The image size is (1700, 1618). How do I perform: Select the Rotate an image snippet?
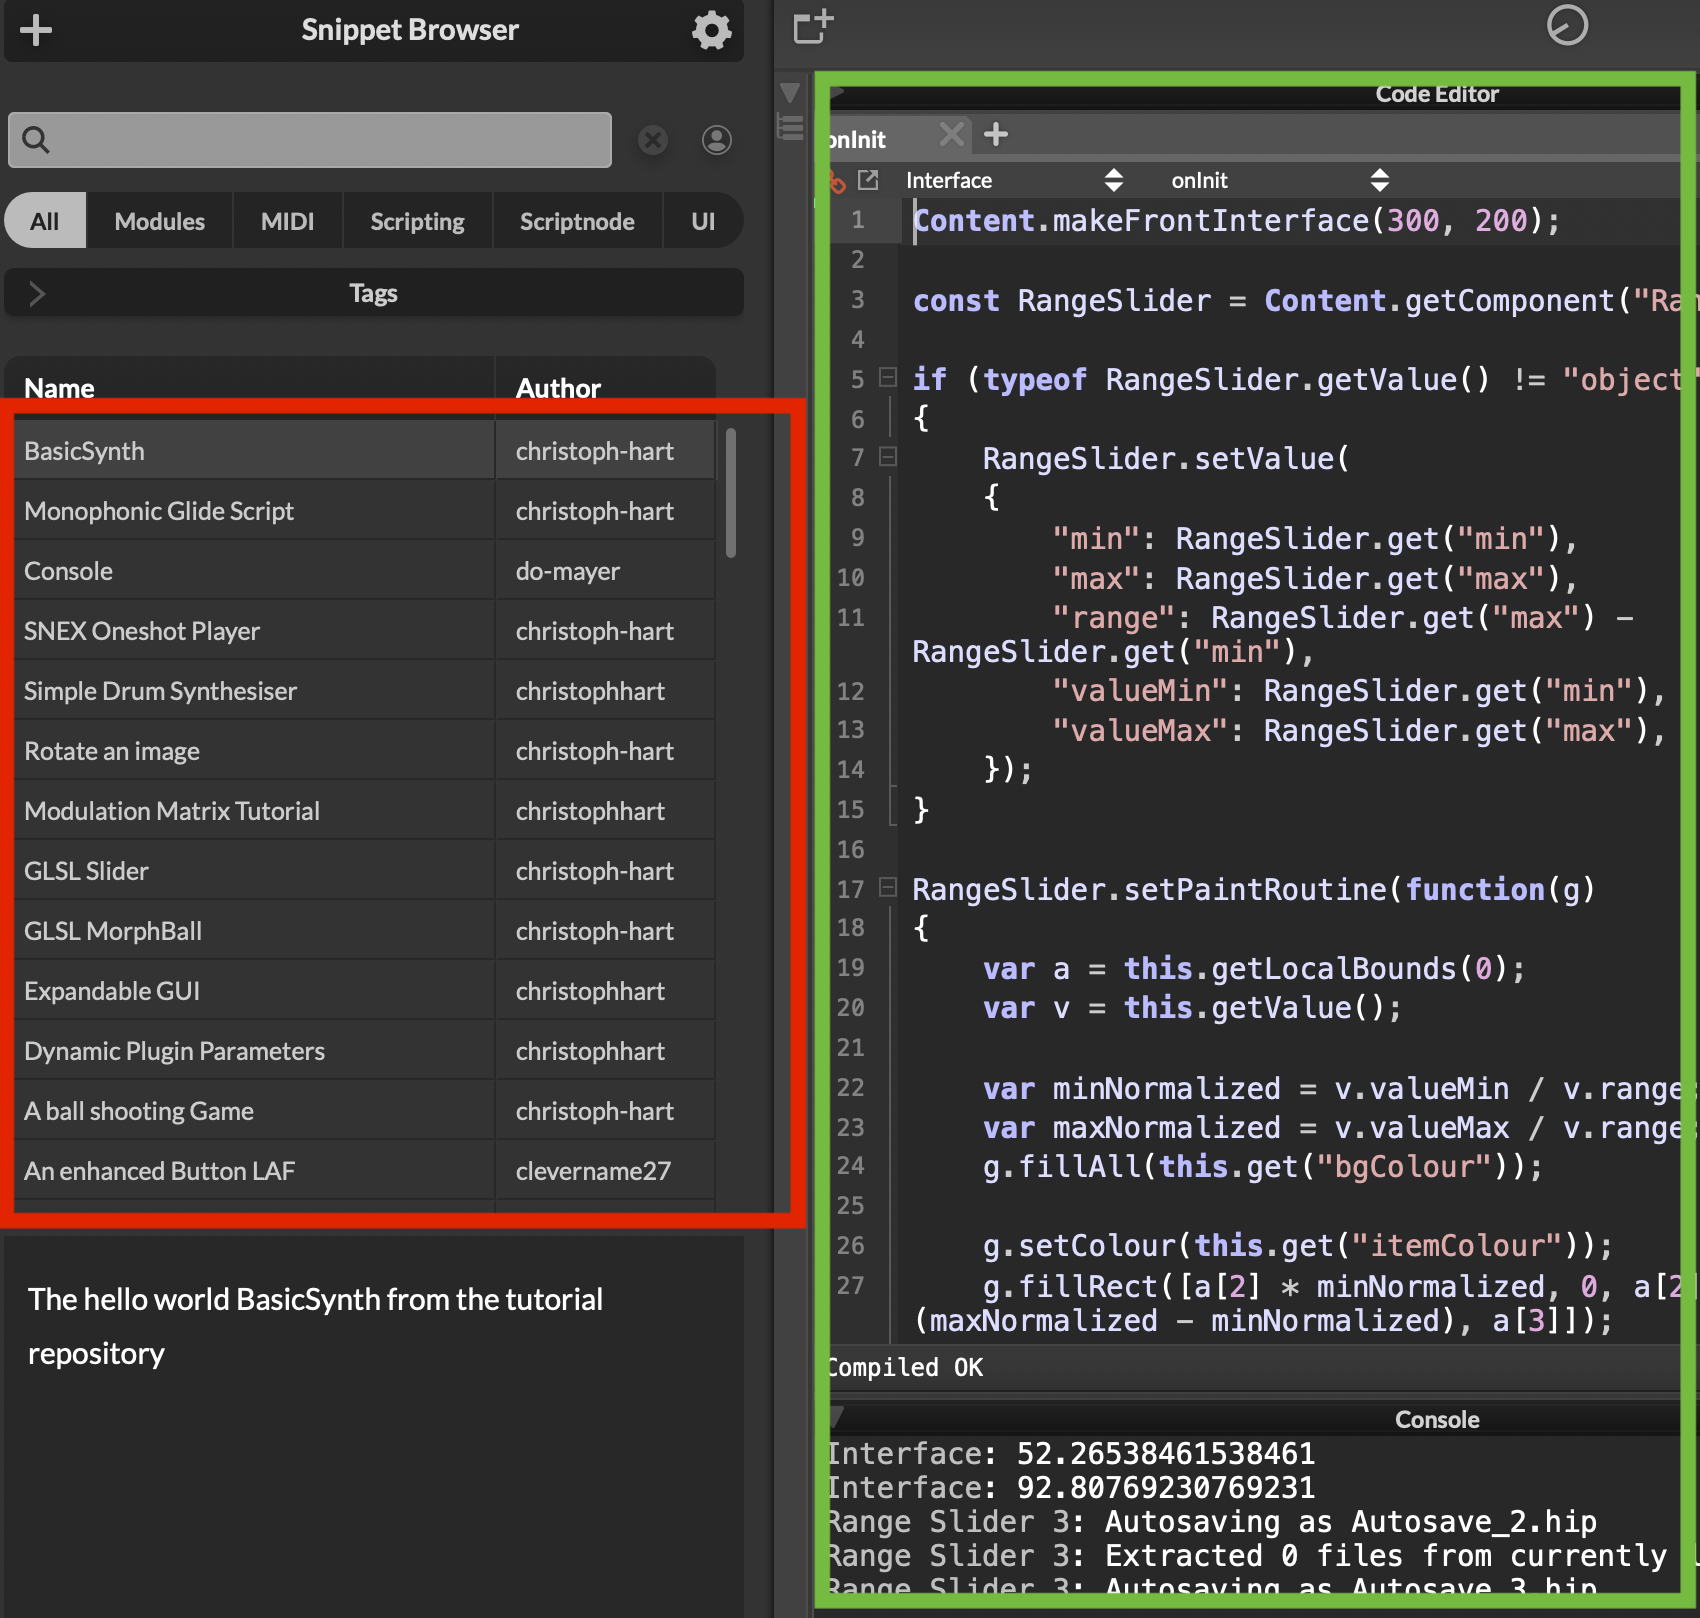365,751
